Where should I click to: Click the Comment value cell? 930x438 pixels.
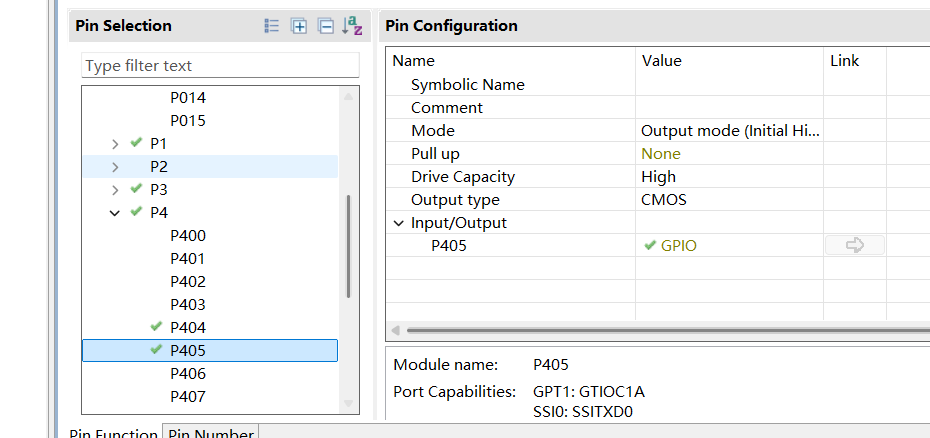point(730,107)
